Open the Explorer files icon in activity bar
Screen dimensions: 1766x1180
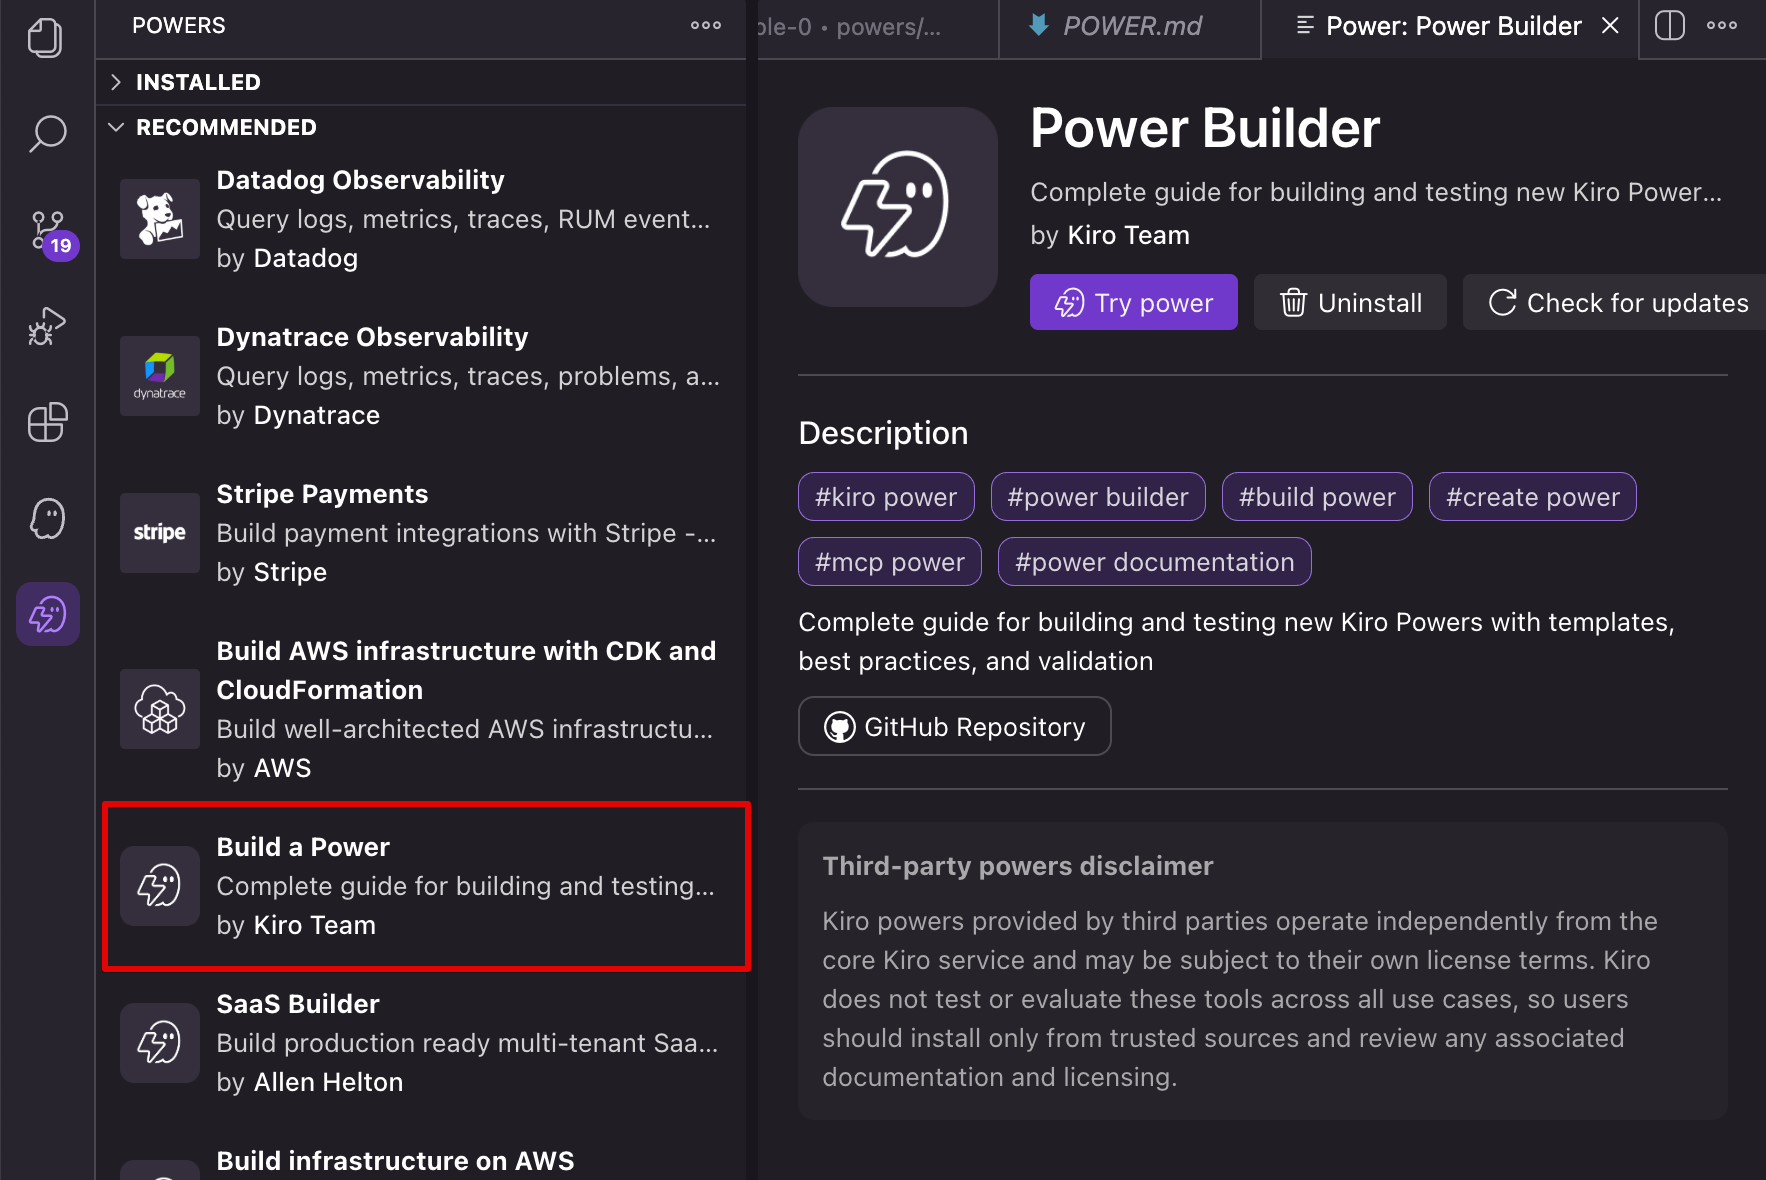pyautogui.click(x=46, y=38)
